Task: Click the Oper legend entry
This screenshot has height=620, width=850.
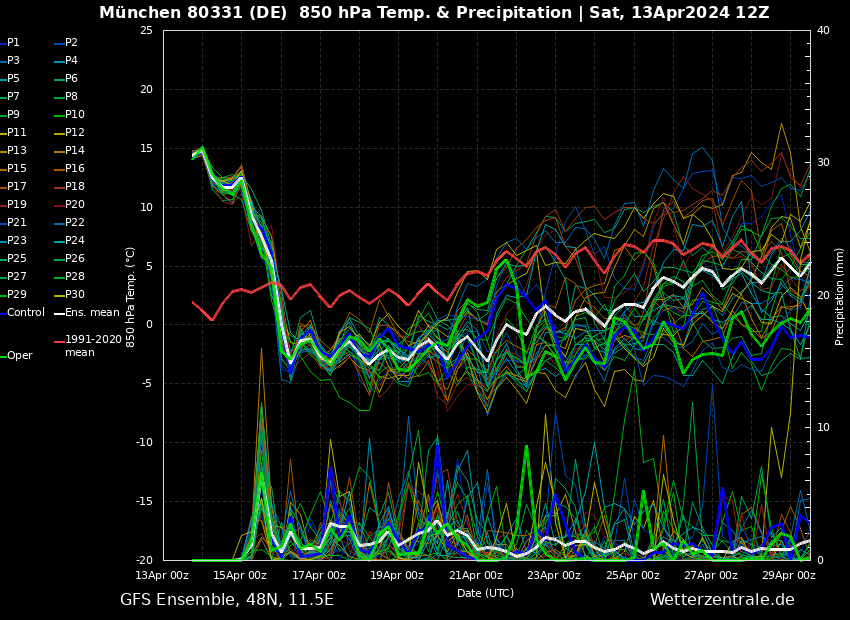Action: coord(19,356)
